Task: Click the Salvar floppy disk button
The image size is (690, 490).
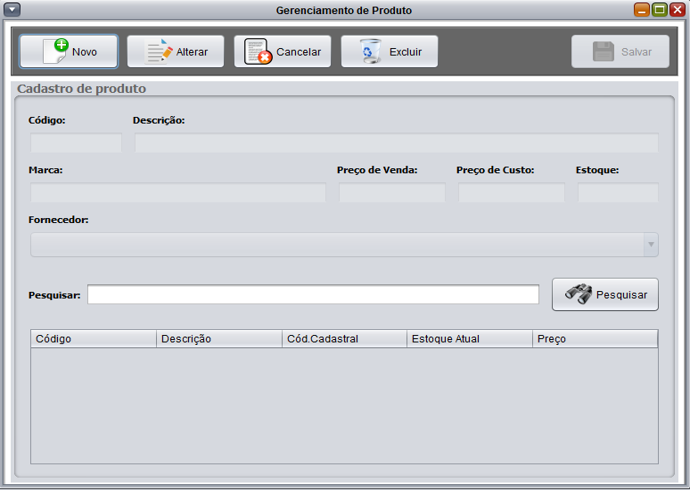Action: point(620,52)
